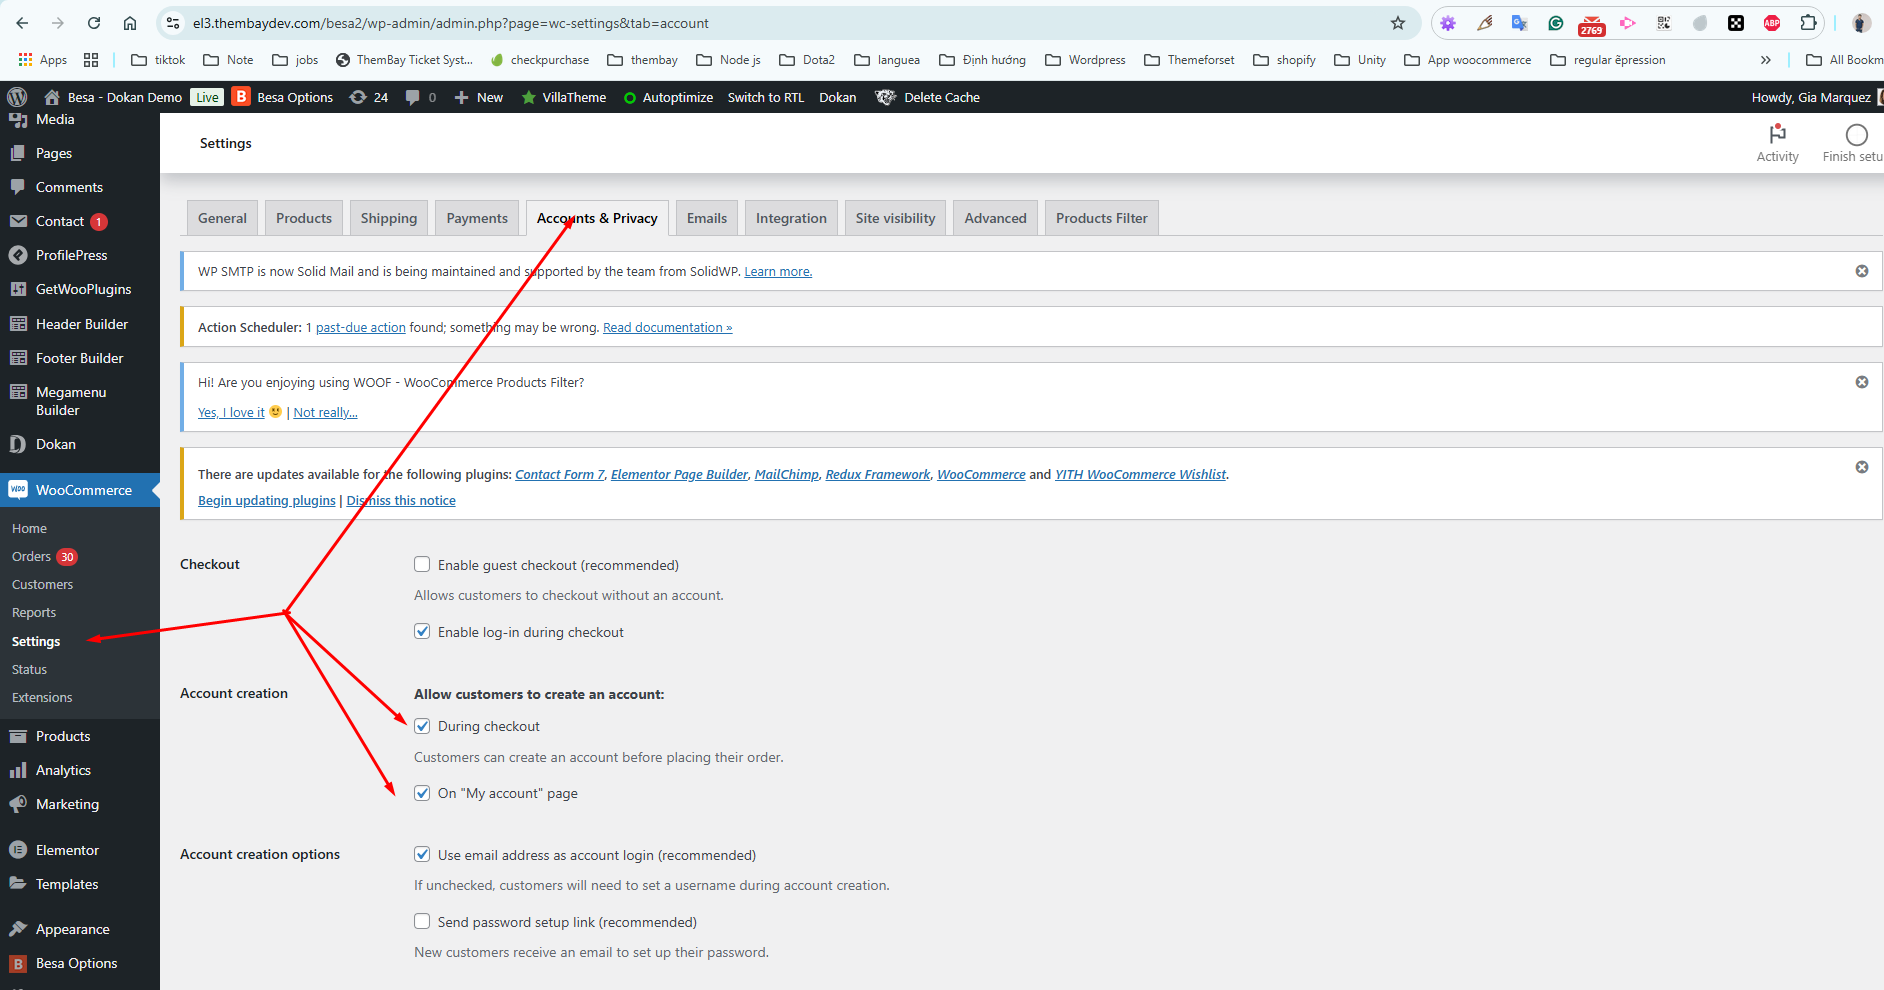Dismiss the plugin updates notice with X

coord(1862,467)
